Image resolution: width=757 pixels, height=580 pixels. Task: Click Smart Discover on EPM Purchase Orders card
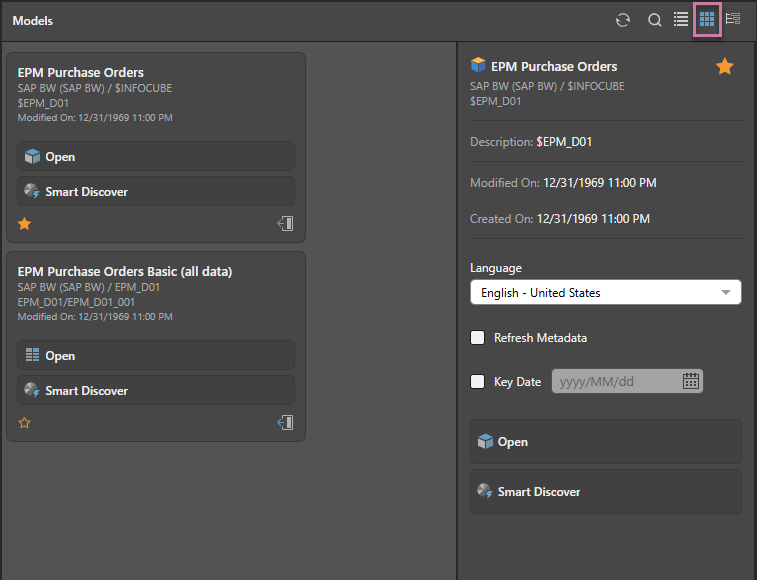[155, 192]
